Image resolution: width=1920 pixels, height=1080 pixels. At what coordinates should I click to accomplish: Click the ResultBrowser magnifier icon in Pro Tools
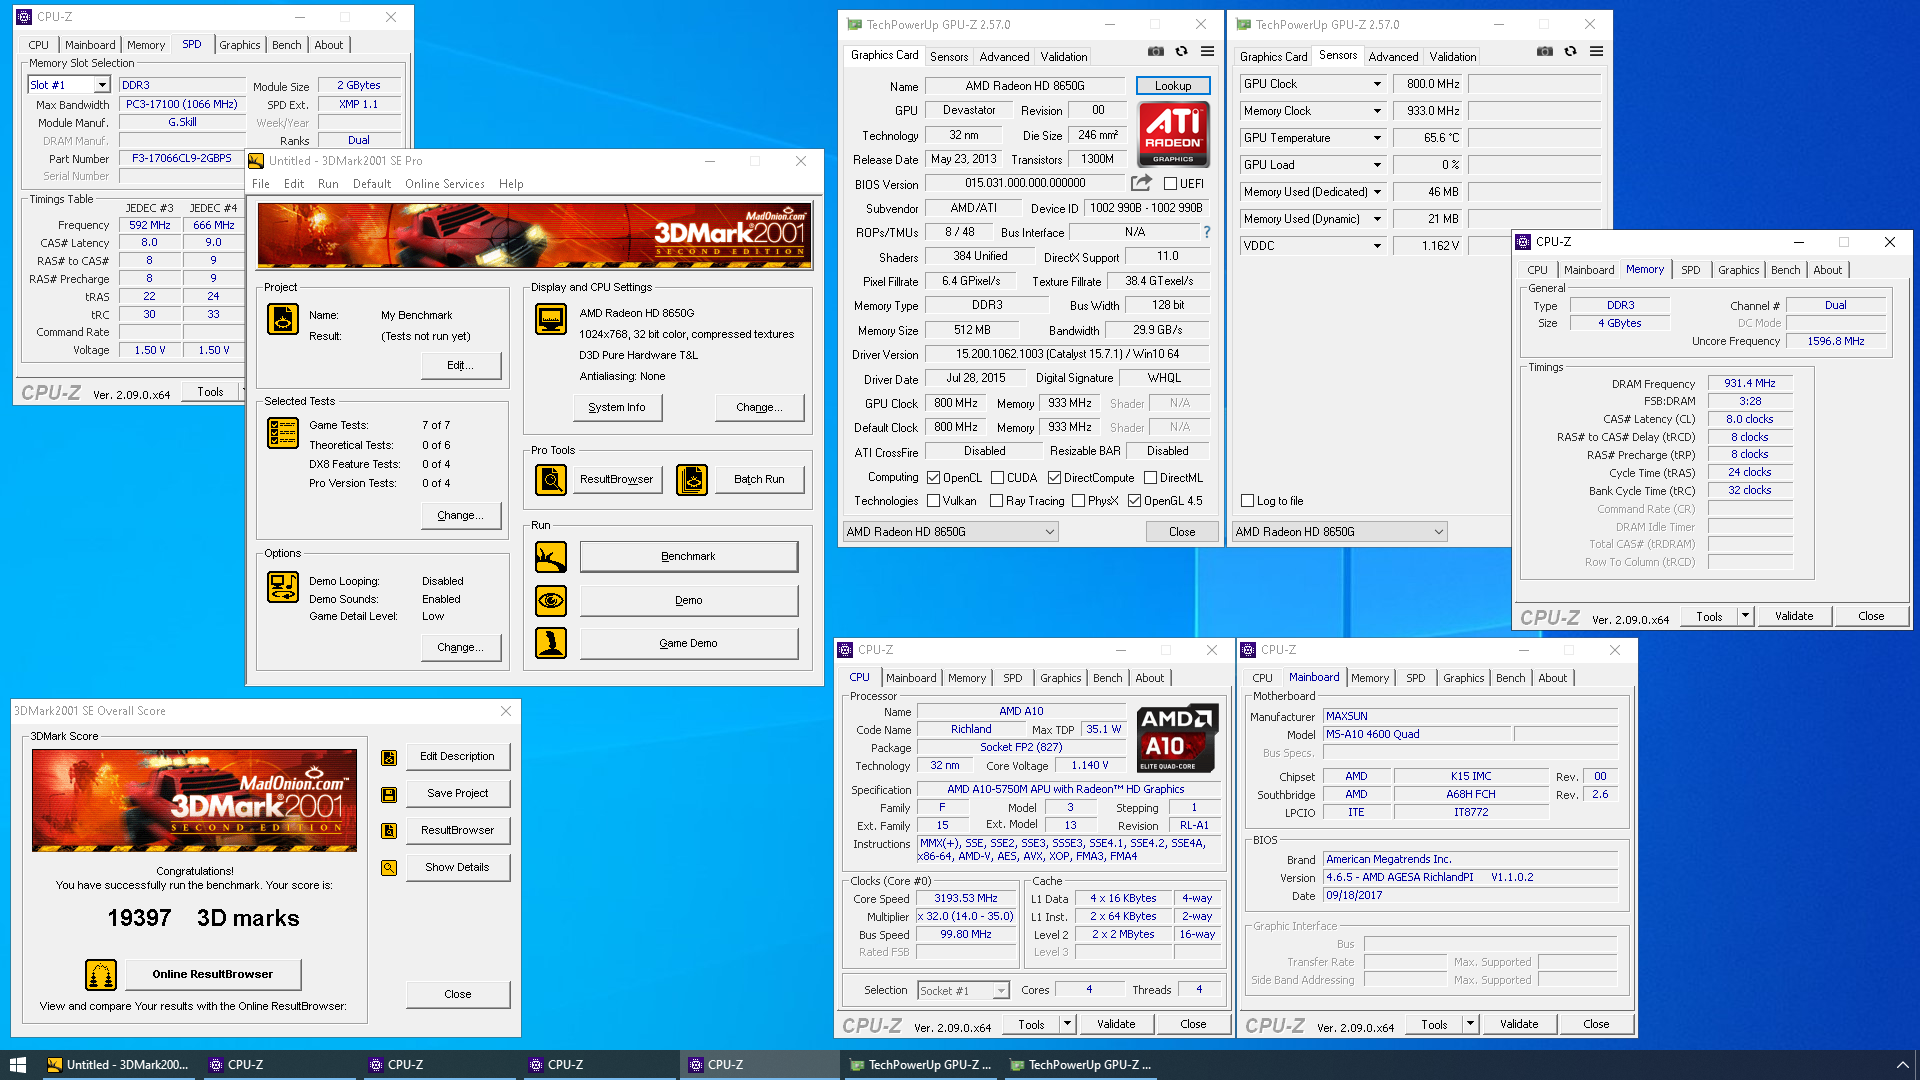tap(551, 480)
